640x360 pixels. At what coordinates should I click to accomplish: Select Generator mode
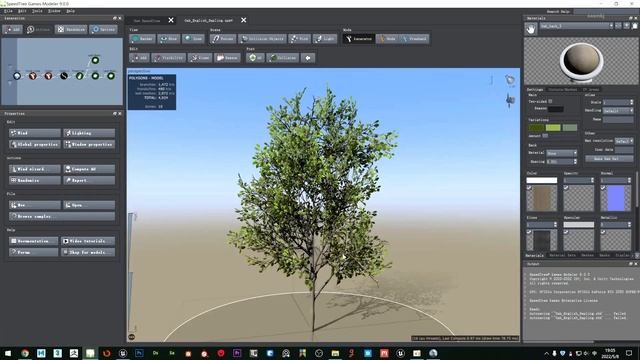(358, 39)
